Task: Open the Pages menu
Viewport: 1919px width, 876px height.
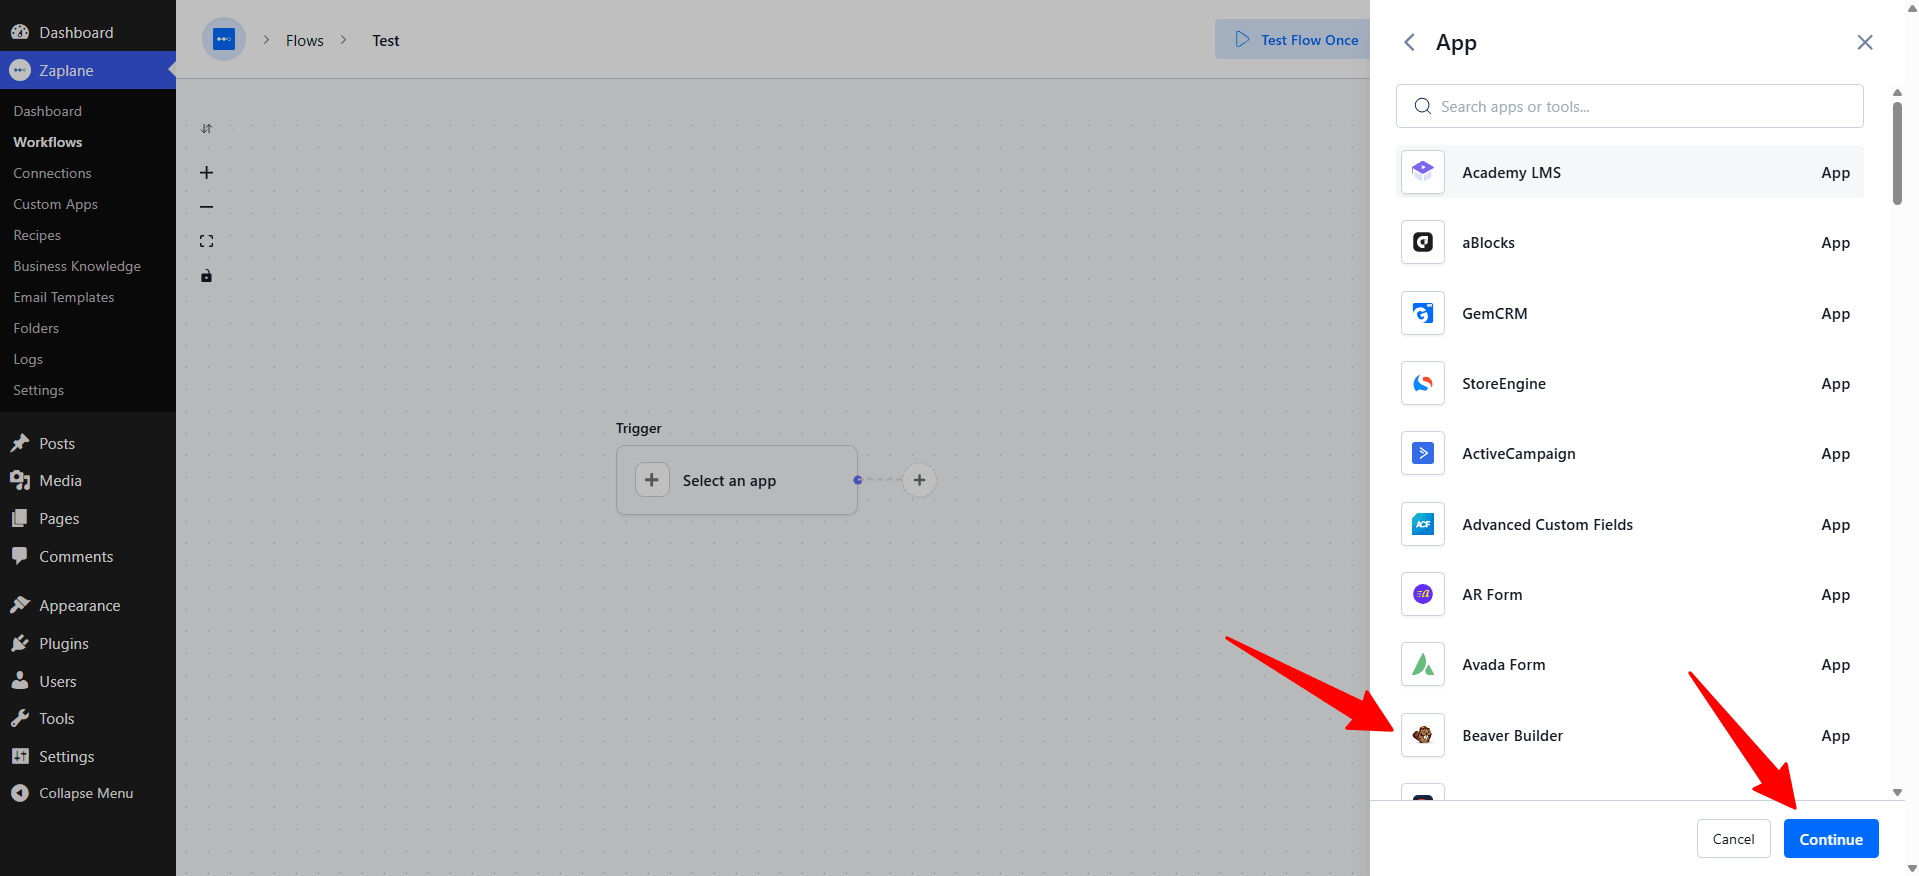Action: tap(88, 518)
